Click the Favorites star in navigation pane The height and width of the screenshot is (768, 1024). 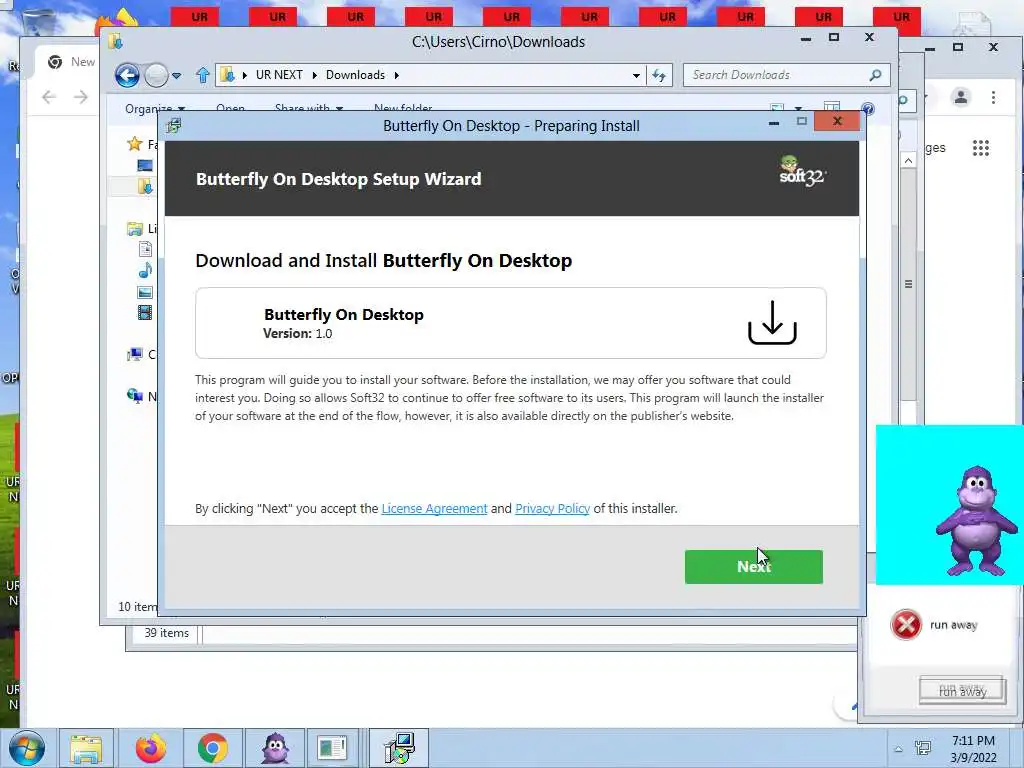[x=135, y=144]
